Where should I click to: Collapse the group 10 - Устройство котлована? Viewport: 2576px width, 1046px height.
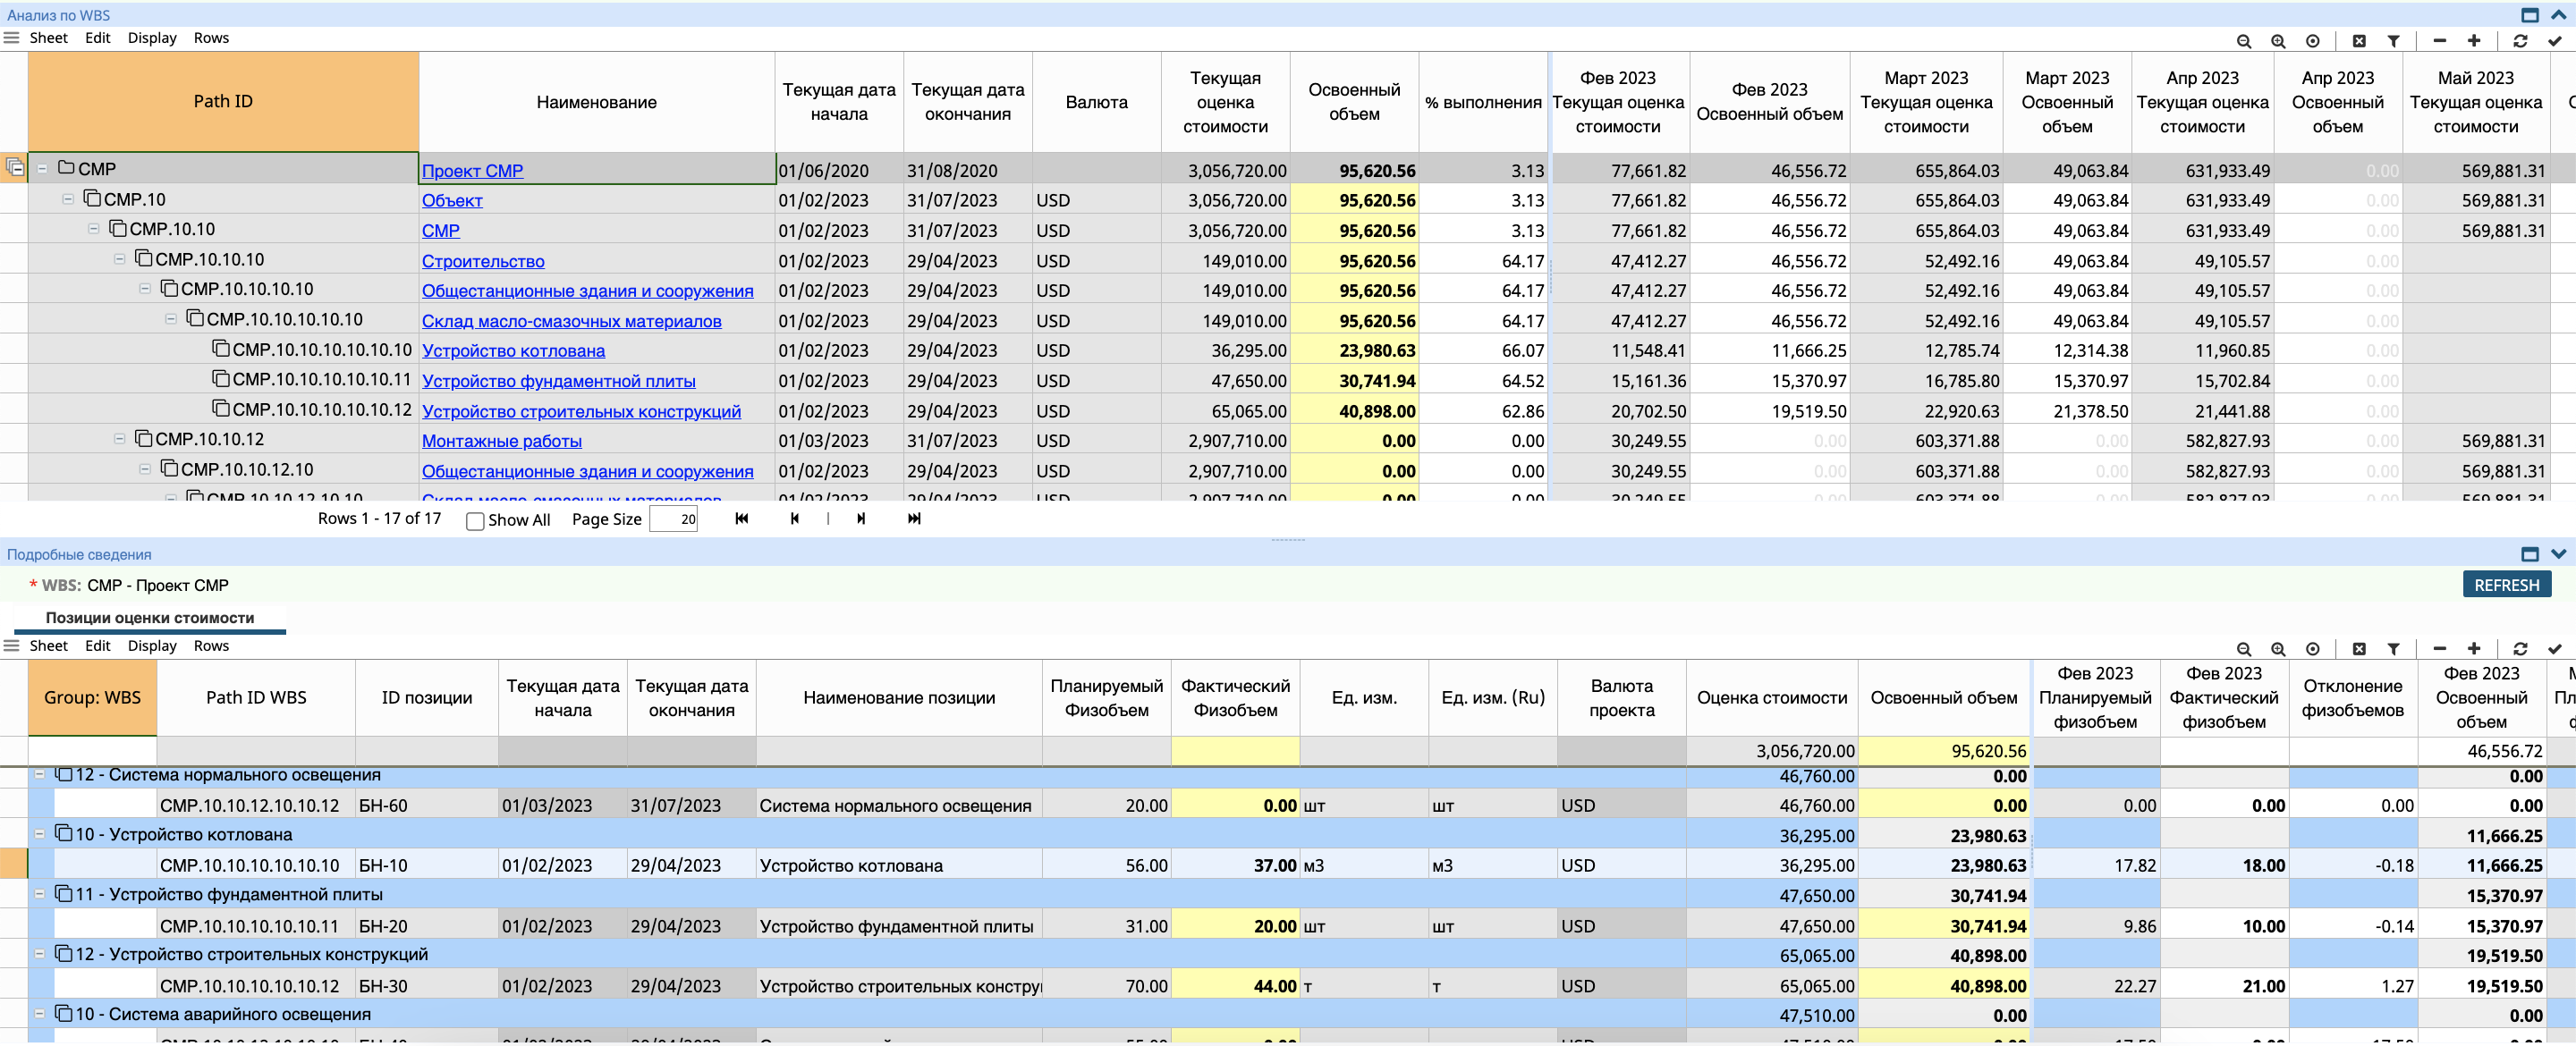(40, 834)
